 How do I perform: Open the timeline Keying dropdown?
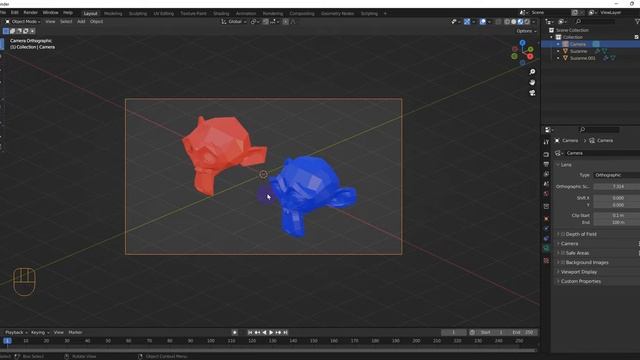click(x=40, y=333)
